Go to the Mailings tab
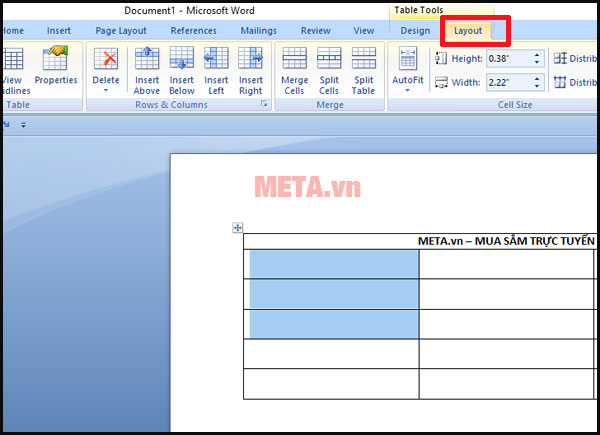600x435 pixels. point(259,31)
